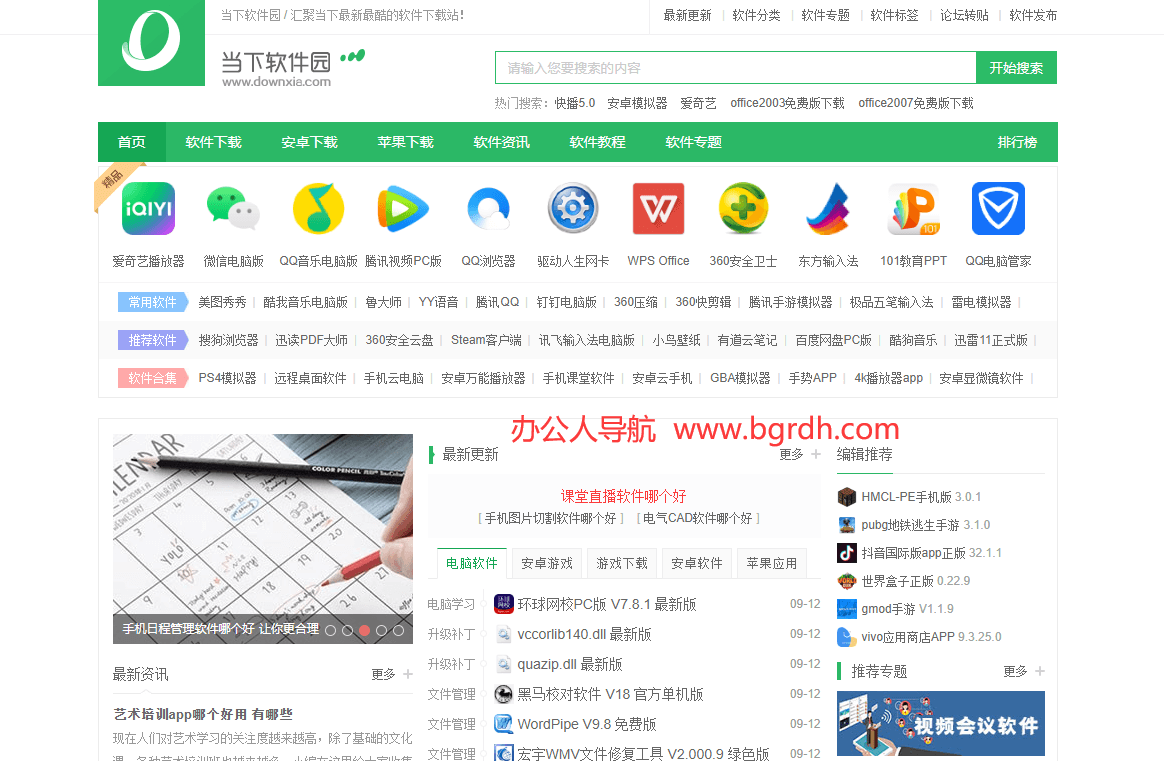Open the 360安全卫士 icon
This screenshot has height=761, width=1164.
click(x=743, y=208)
